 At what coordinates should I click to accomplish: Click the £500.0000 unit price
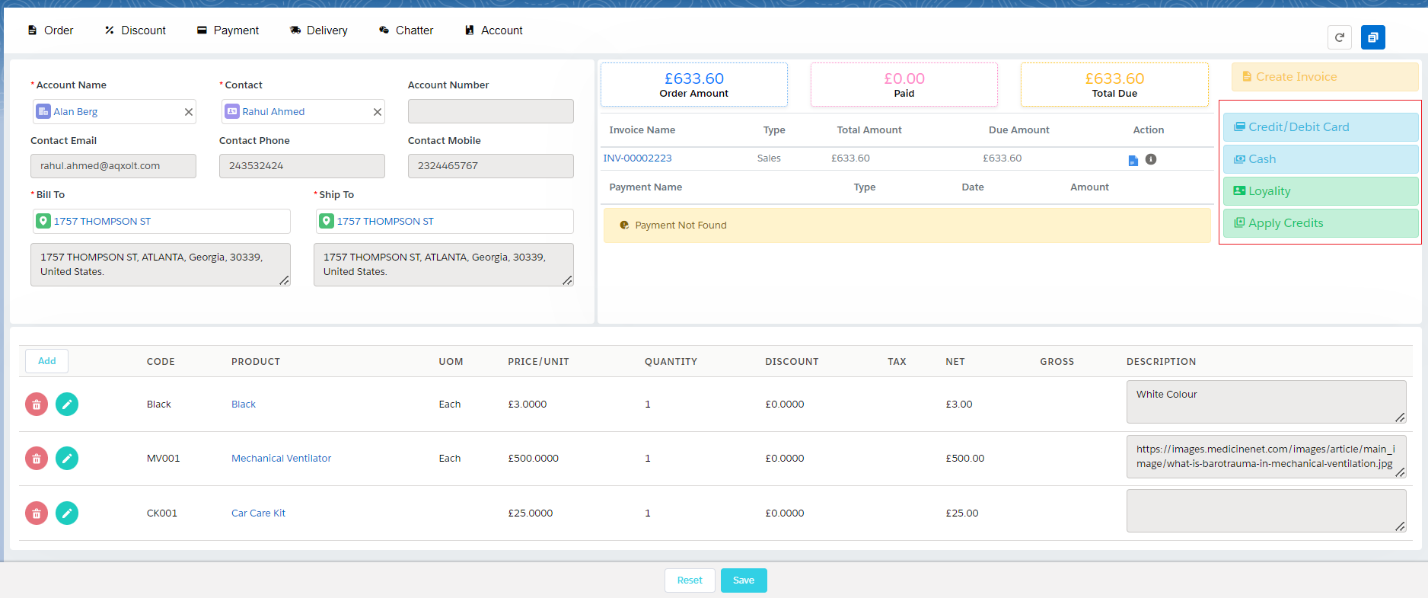[x=533, y=458]
